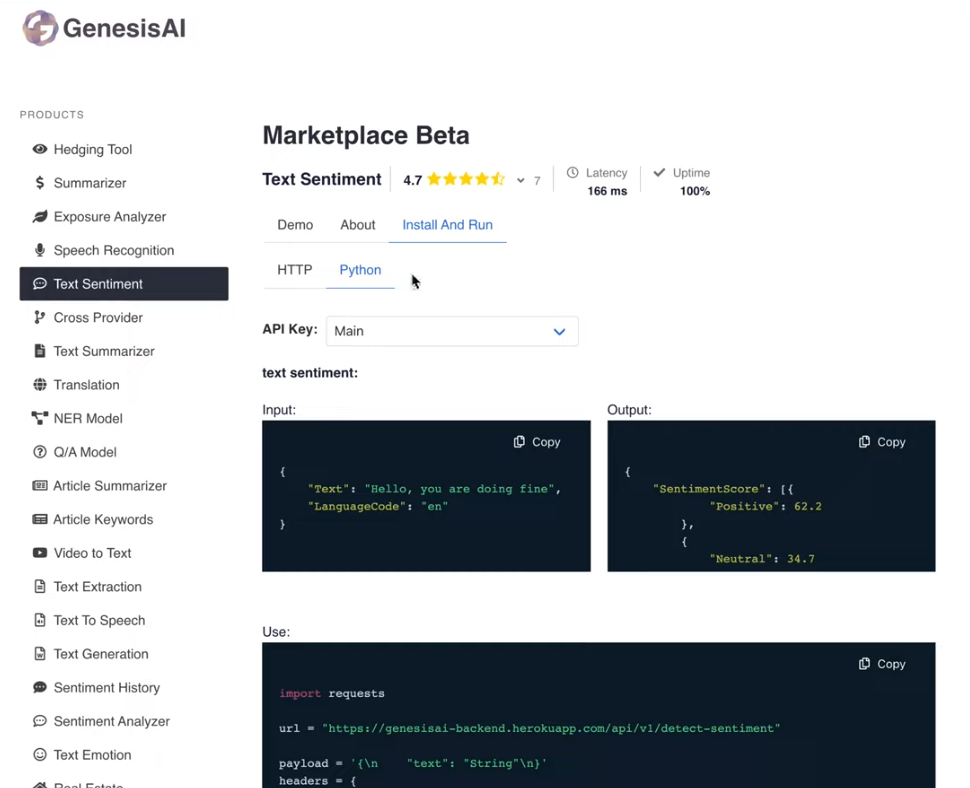Select the Q/A Model question icon
The height and width of the screenshot is (788, 970).
[40, 452]
